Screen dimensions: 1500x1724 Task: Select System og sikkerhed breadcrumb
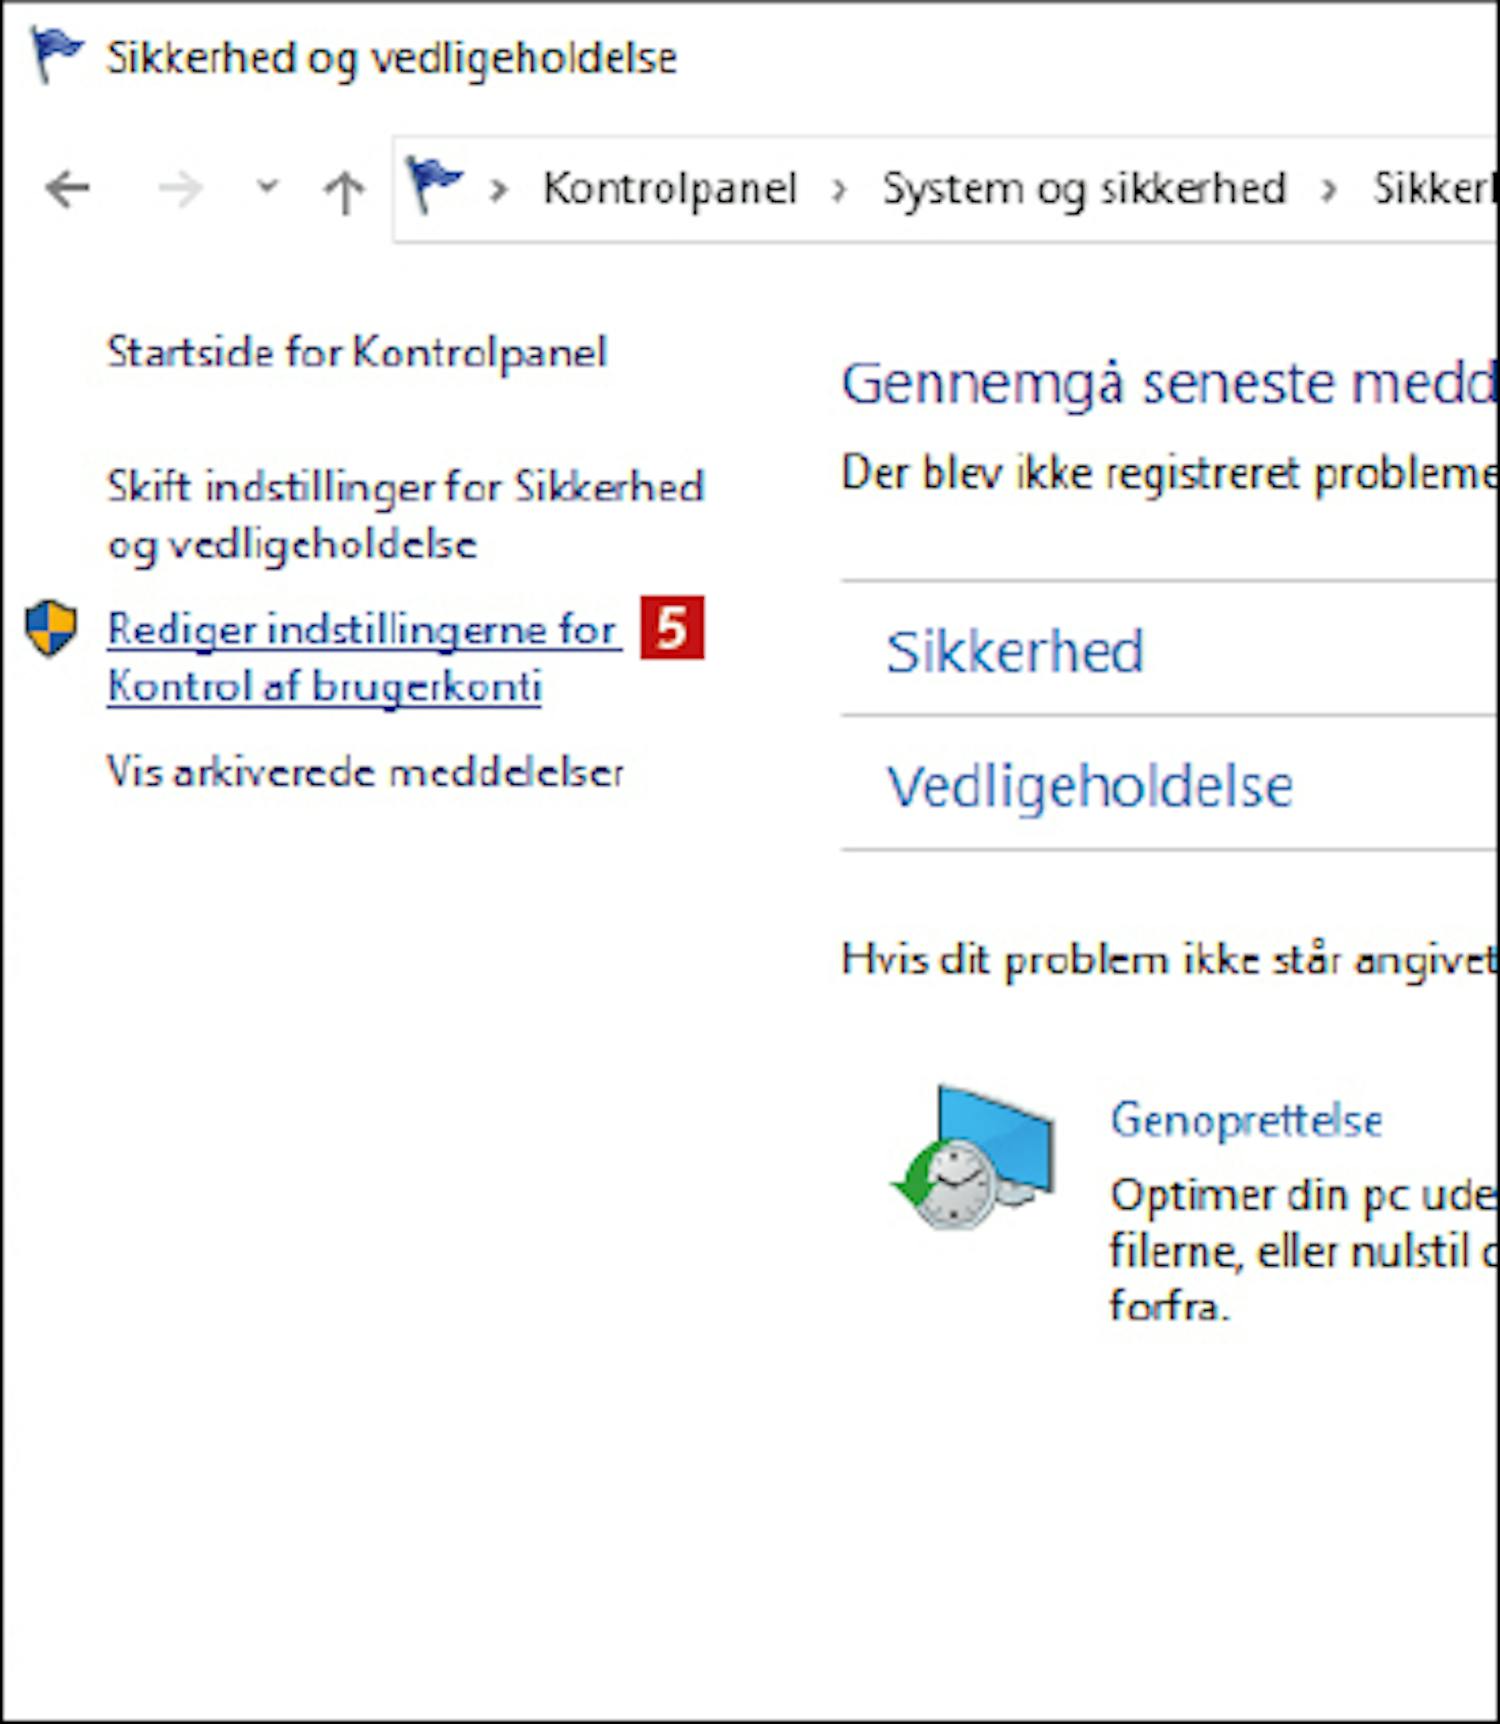click(x=1083, y=189)
